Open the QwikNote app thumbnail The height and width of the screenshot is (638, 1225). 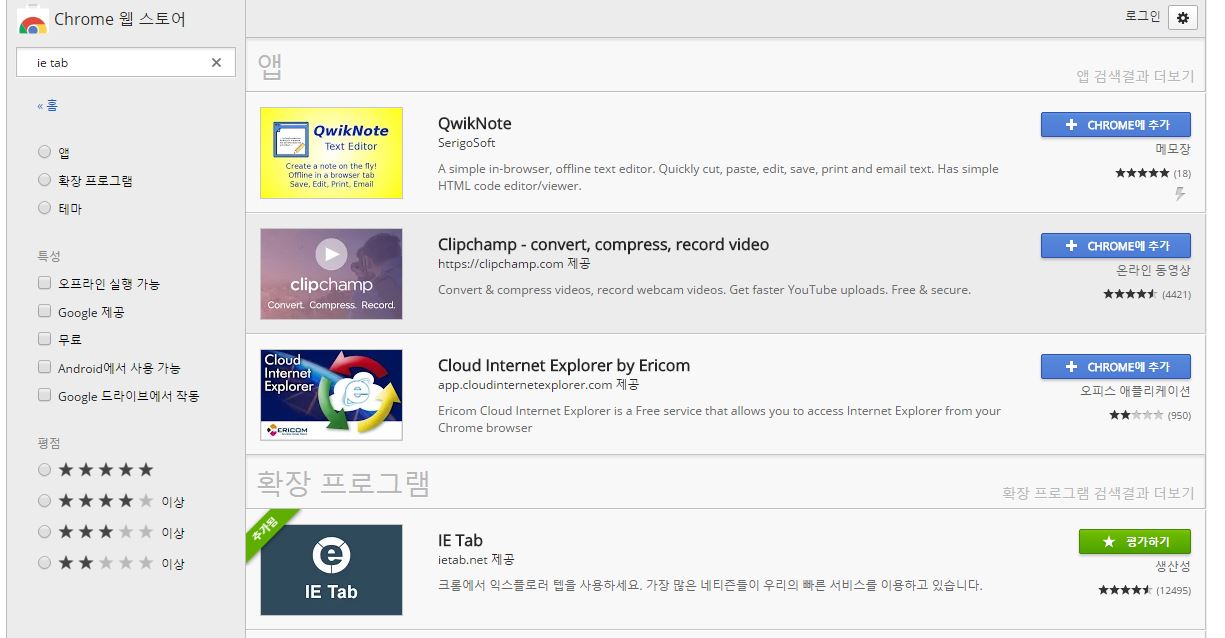click(x=331, y=153)
